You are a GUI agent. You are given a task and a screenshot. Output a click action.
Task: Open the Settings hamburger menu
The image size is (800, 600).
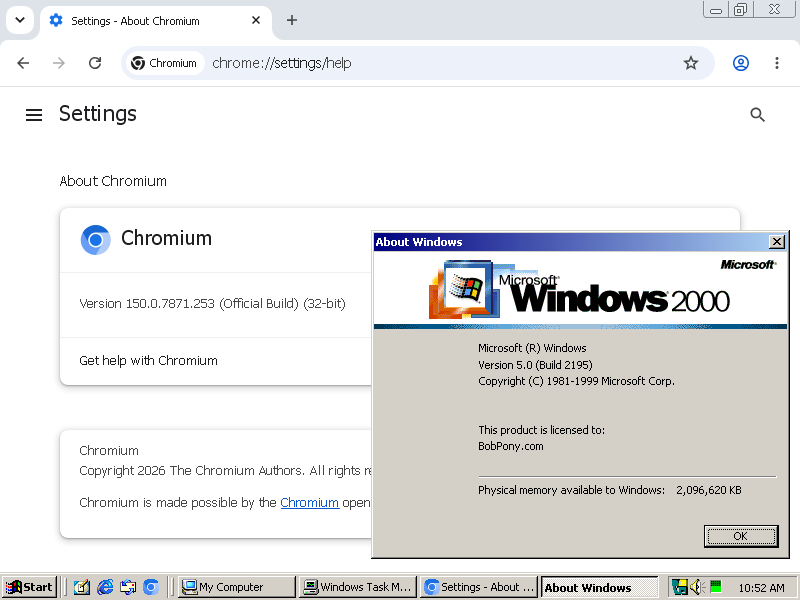[x=34, y=115]
